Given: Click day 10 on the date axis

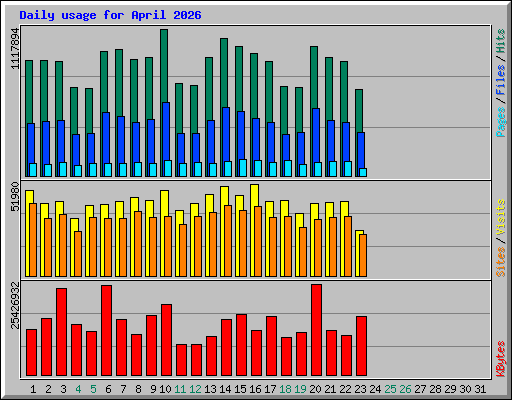Looking at the screenshot, I should coord(165,389).
